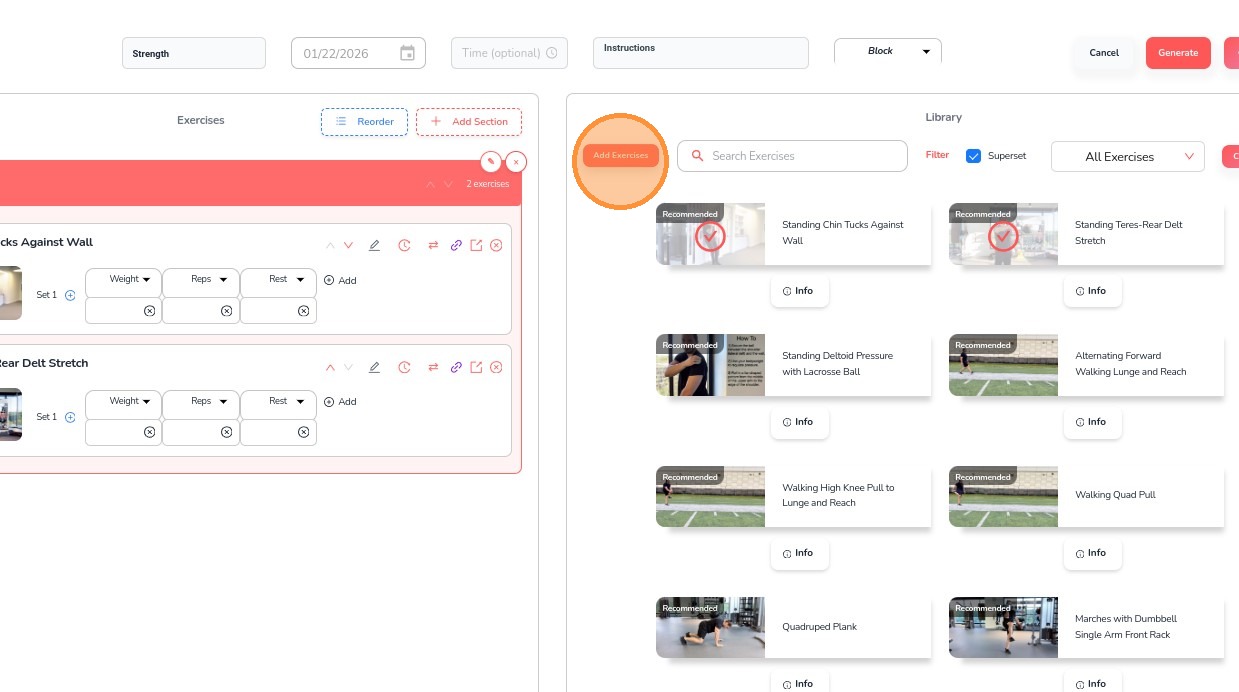Deselect Standing Teres-Rear Delt Stretch checkmark
Viewport: 1239px width, 692px height.
[x=1003, y=236]
